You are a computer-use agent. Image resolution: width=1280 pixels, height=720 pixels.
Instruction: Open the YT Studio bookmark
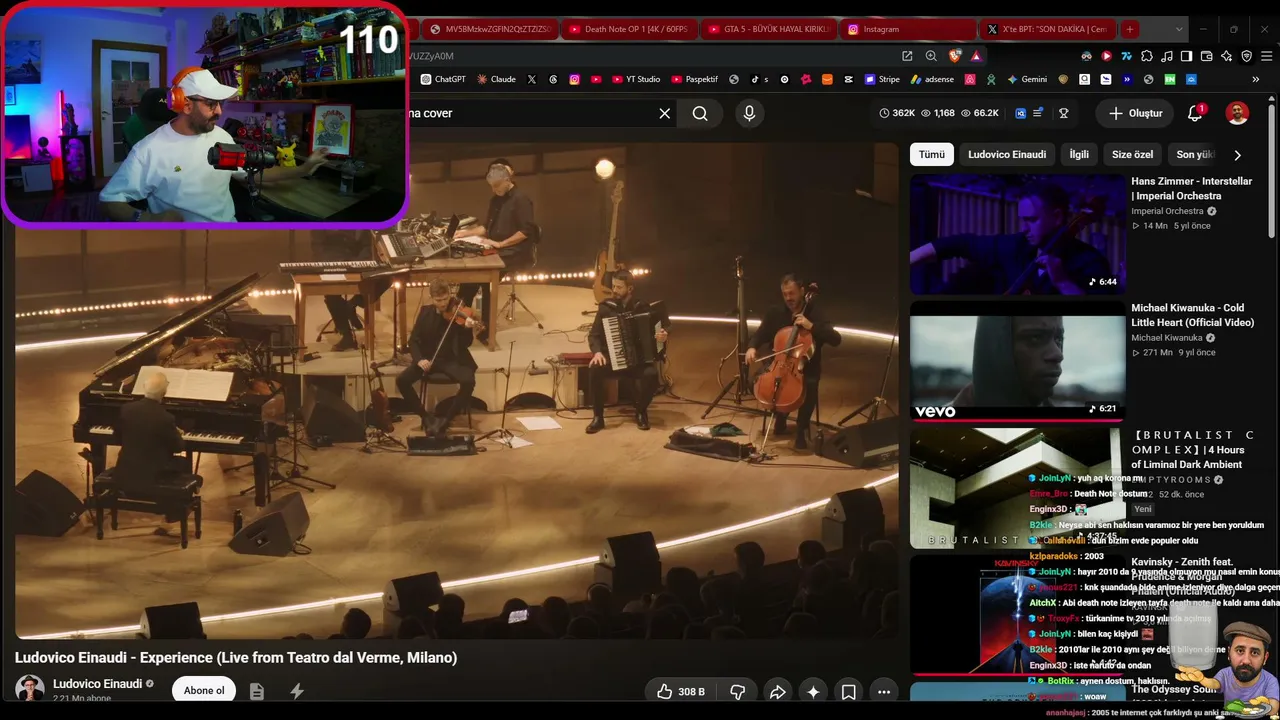click(635, 79)
